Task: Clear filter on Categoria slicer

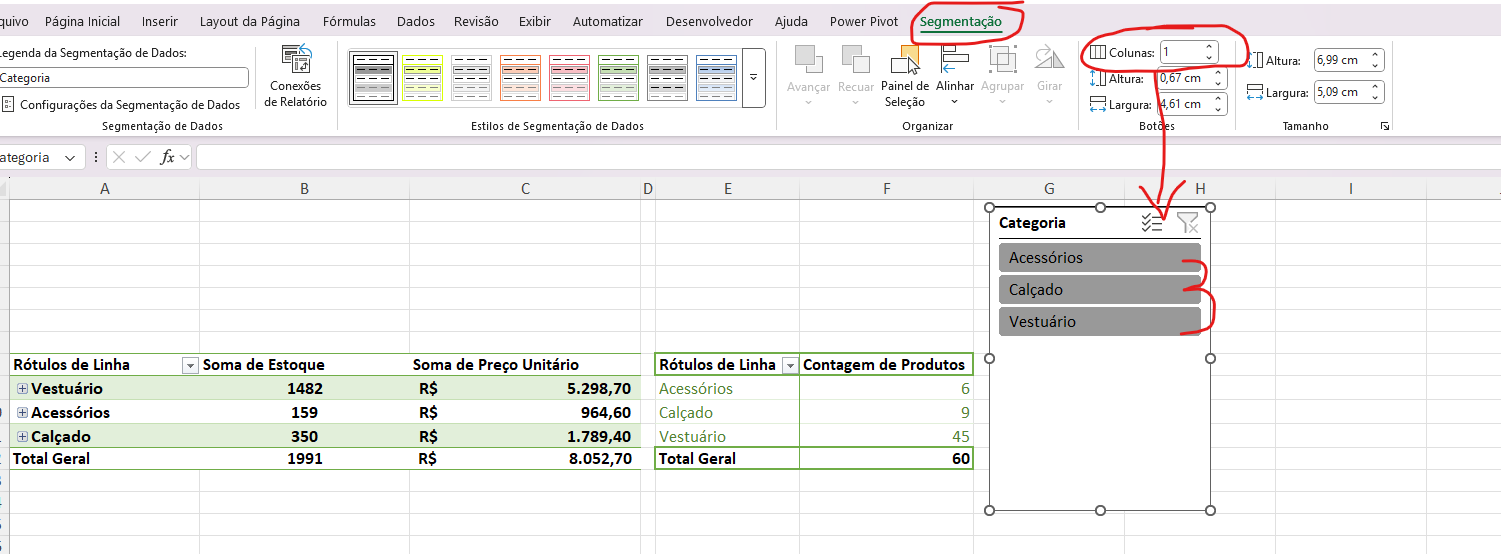Action: point(1187,223)
